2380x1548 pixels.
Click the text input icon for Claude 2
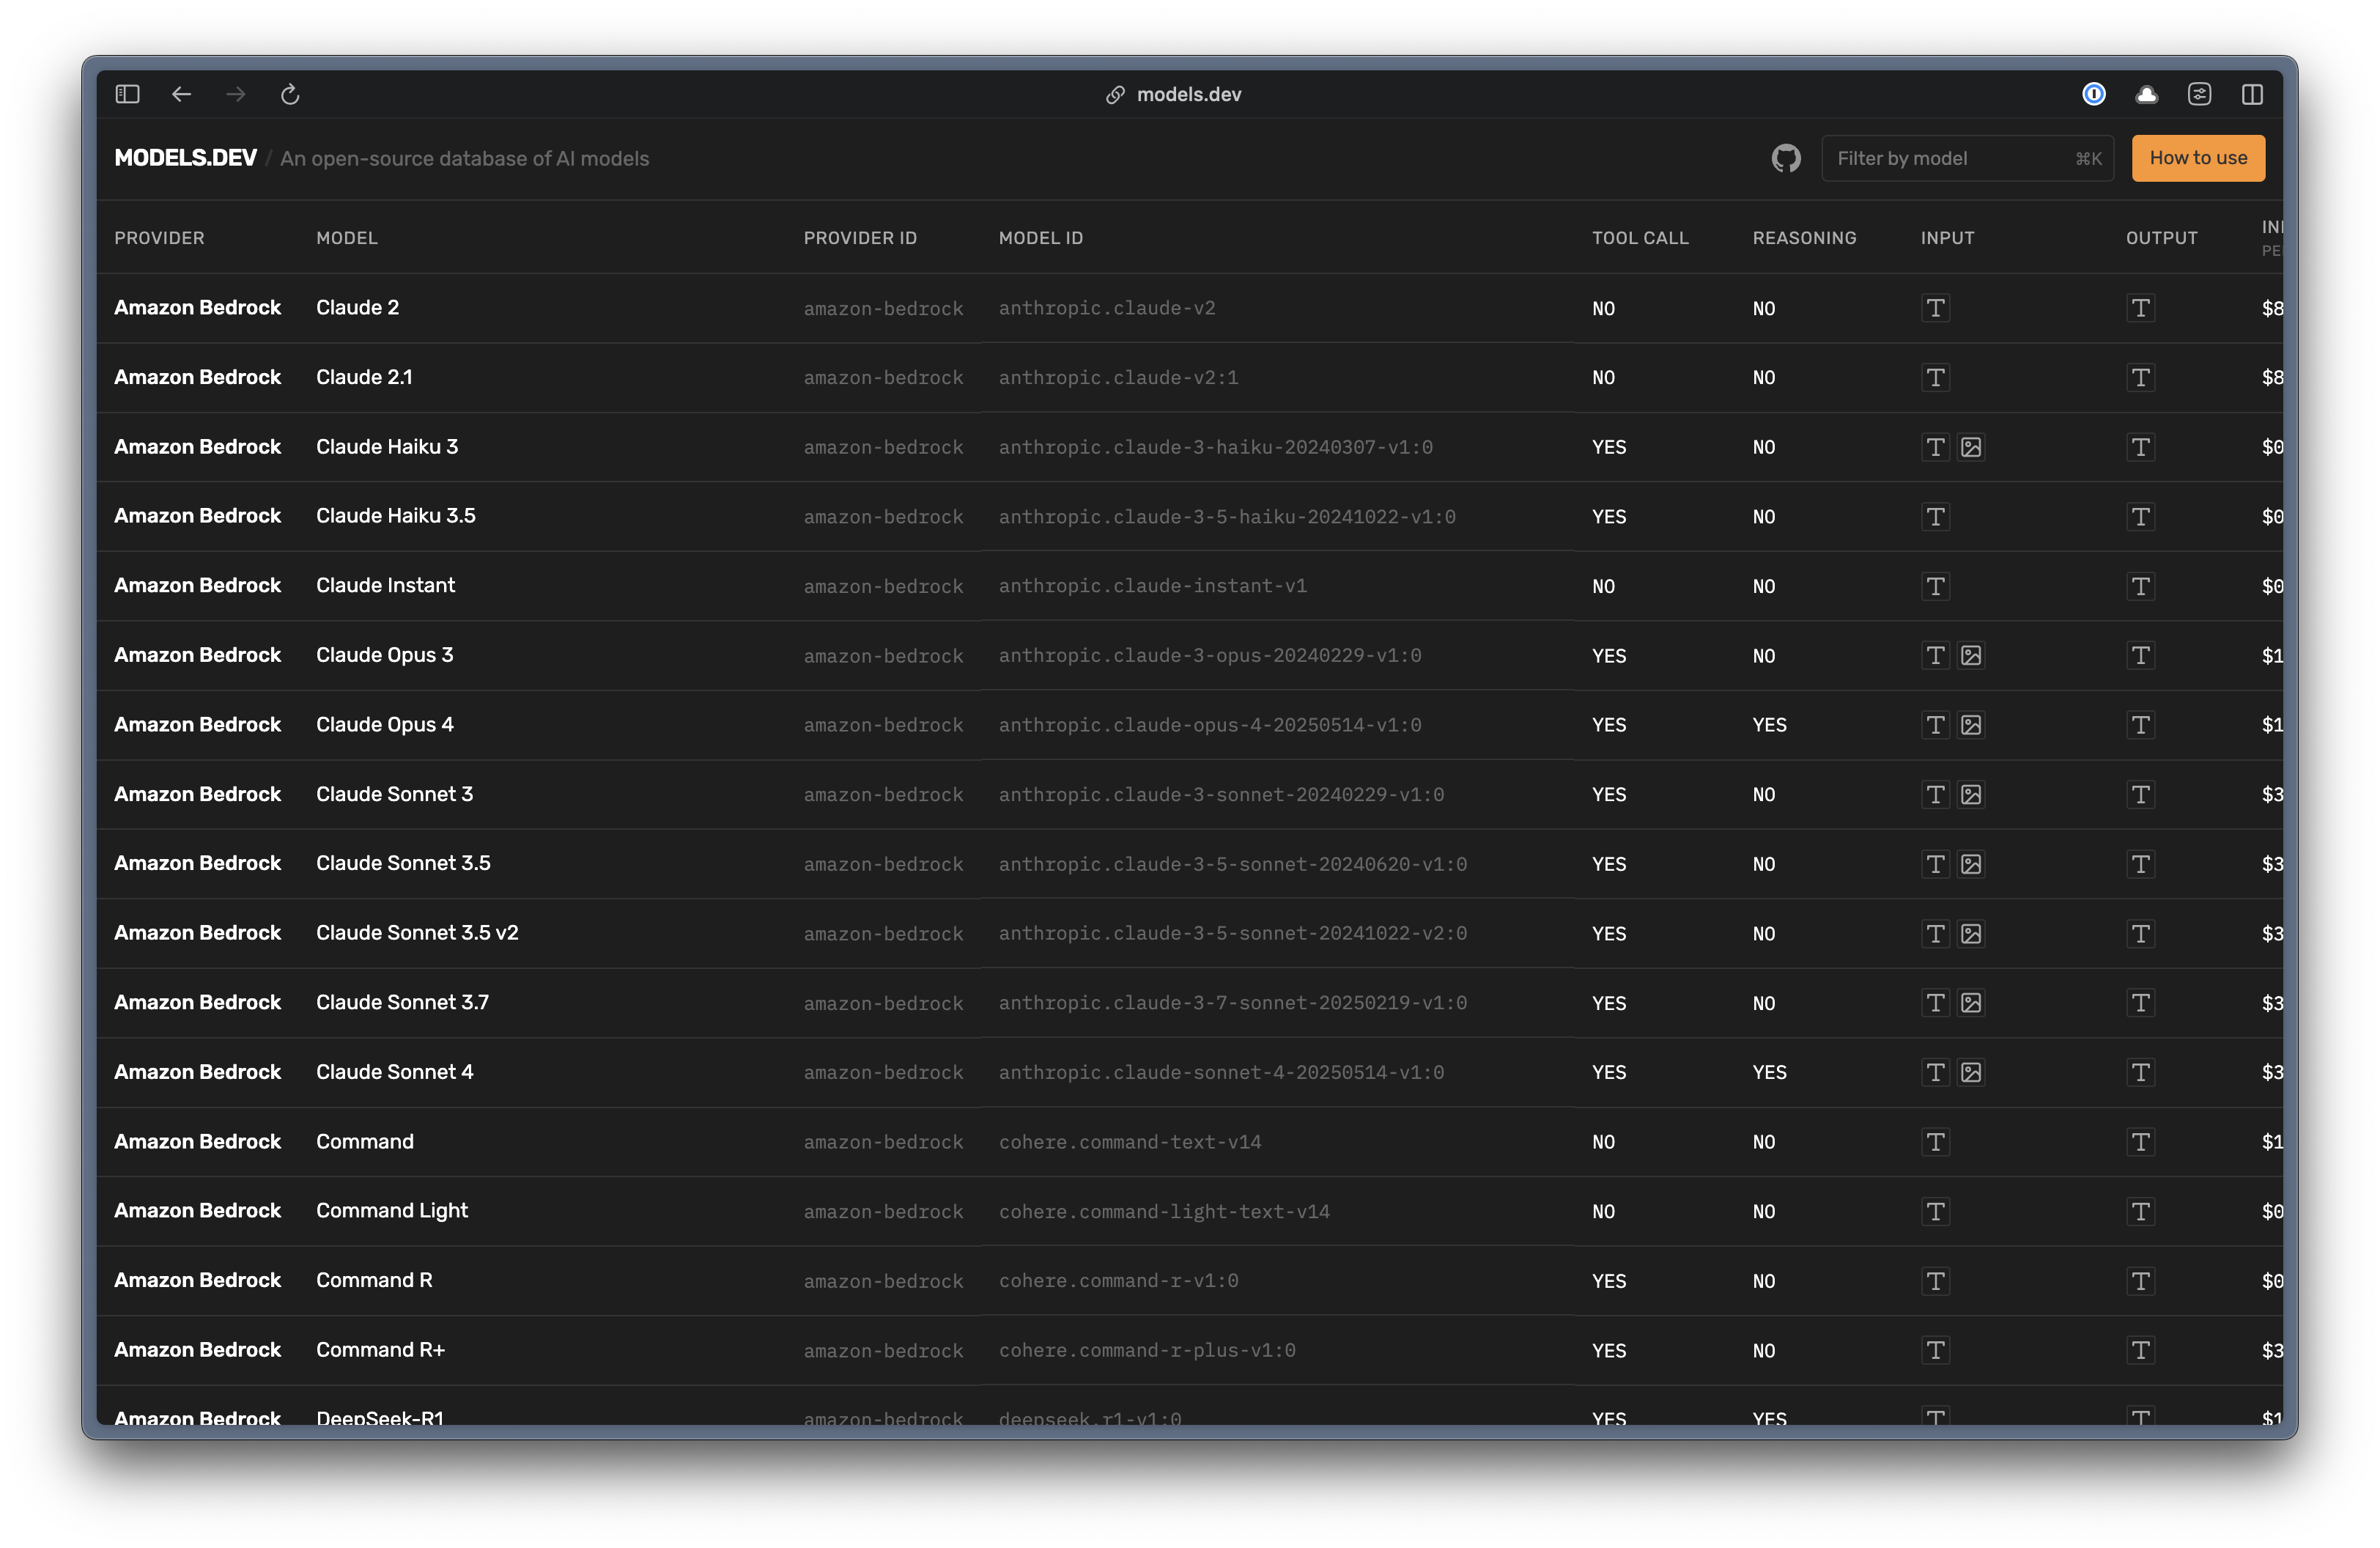tap(1936, 308)
